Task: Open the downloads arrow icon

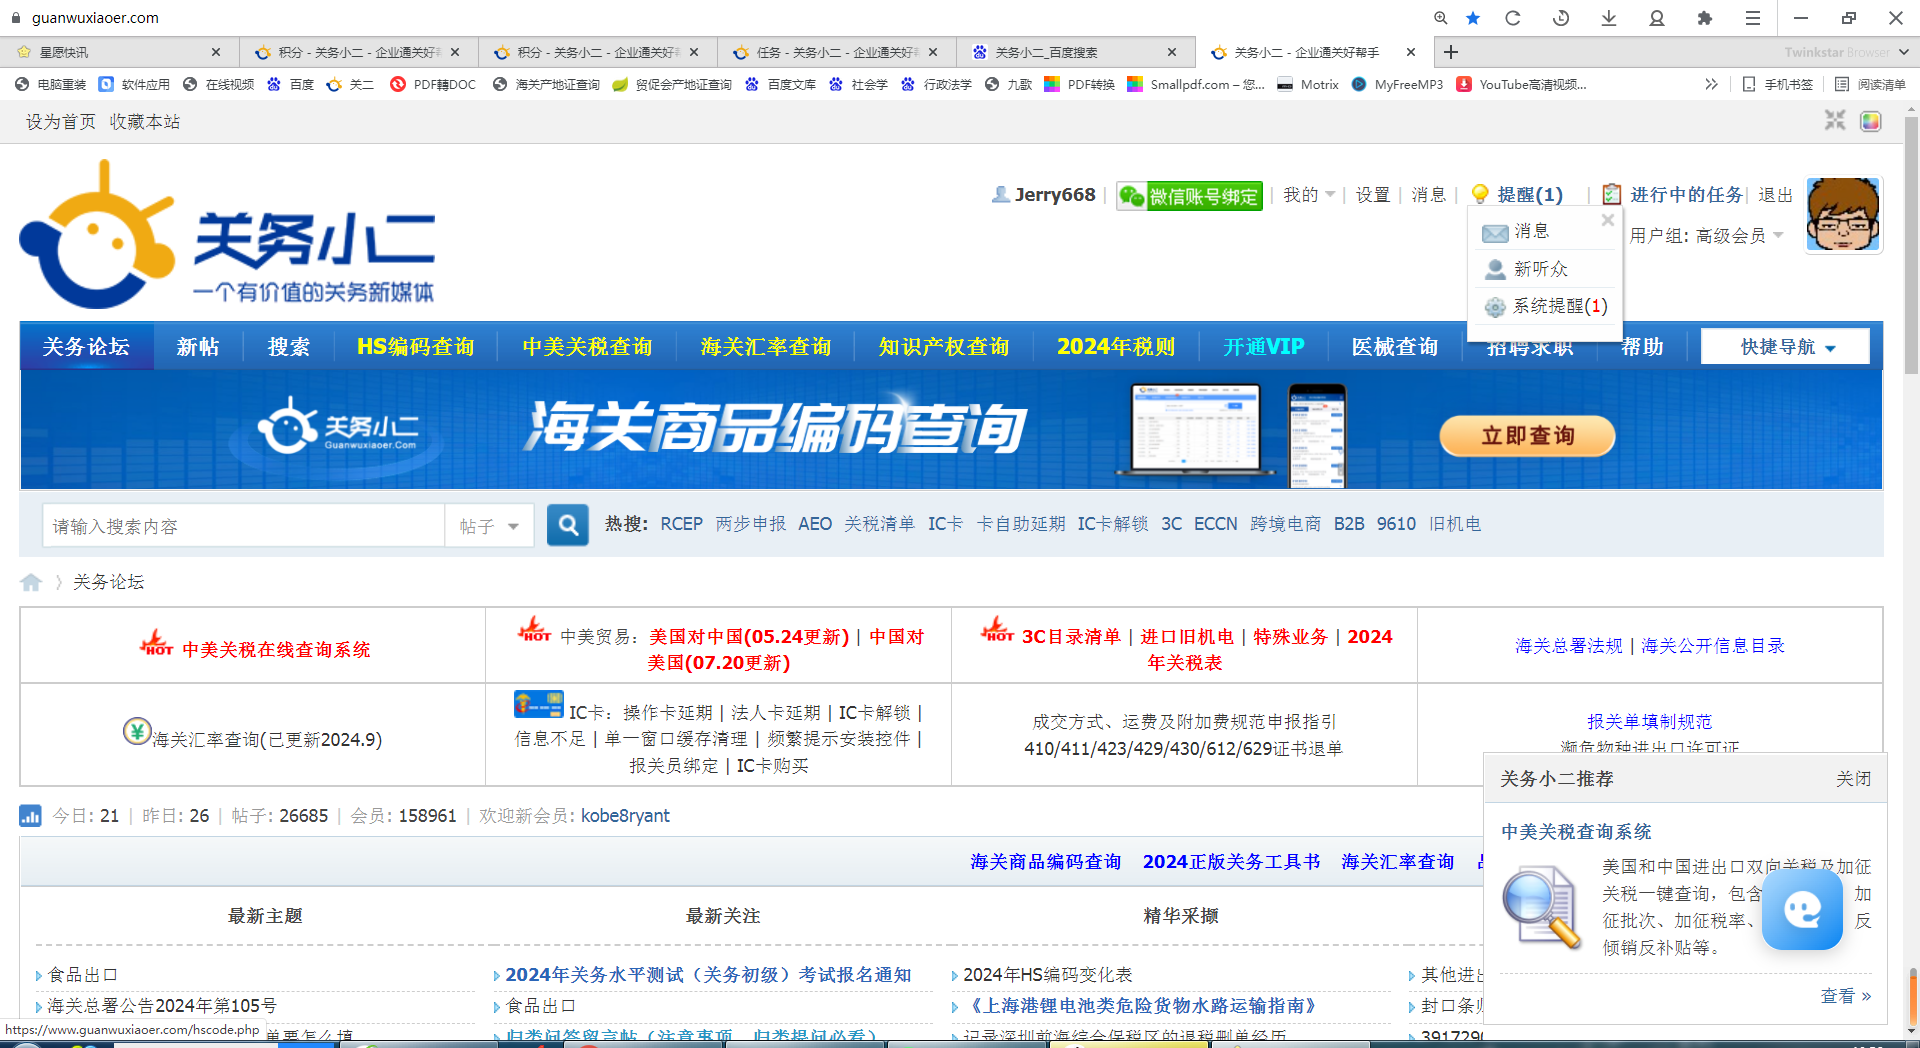Action: (x=1609, y=18)
